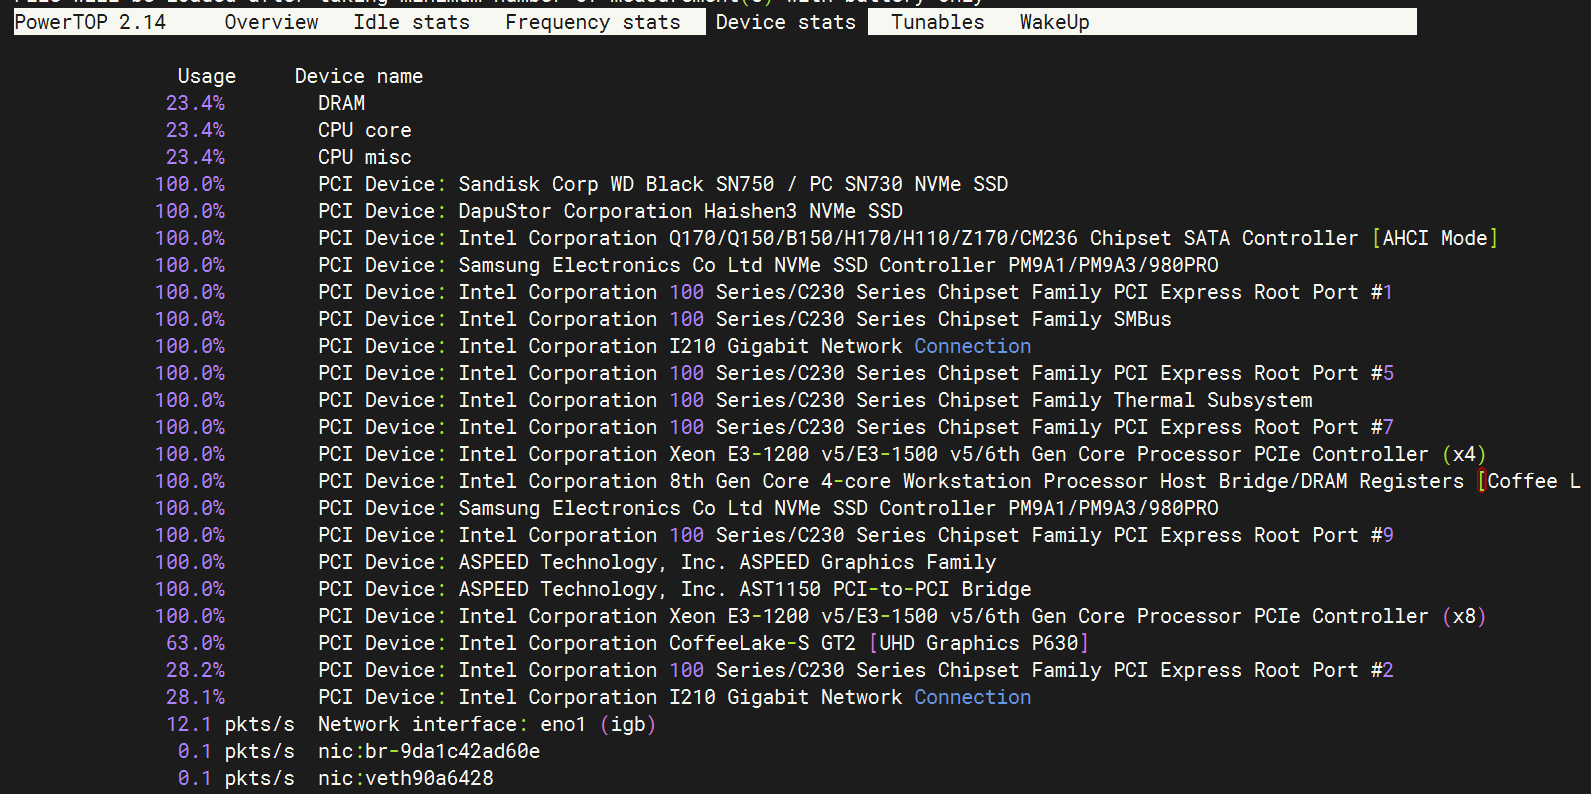Select the CPU core row
This screenshot has height=794, width=1591.
click(x=364, y=130)
